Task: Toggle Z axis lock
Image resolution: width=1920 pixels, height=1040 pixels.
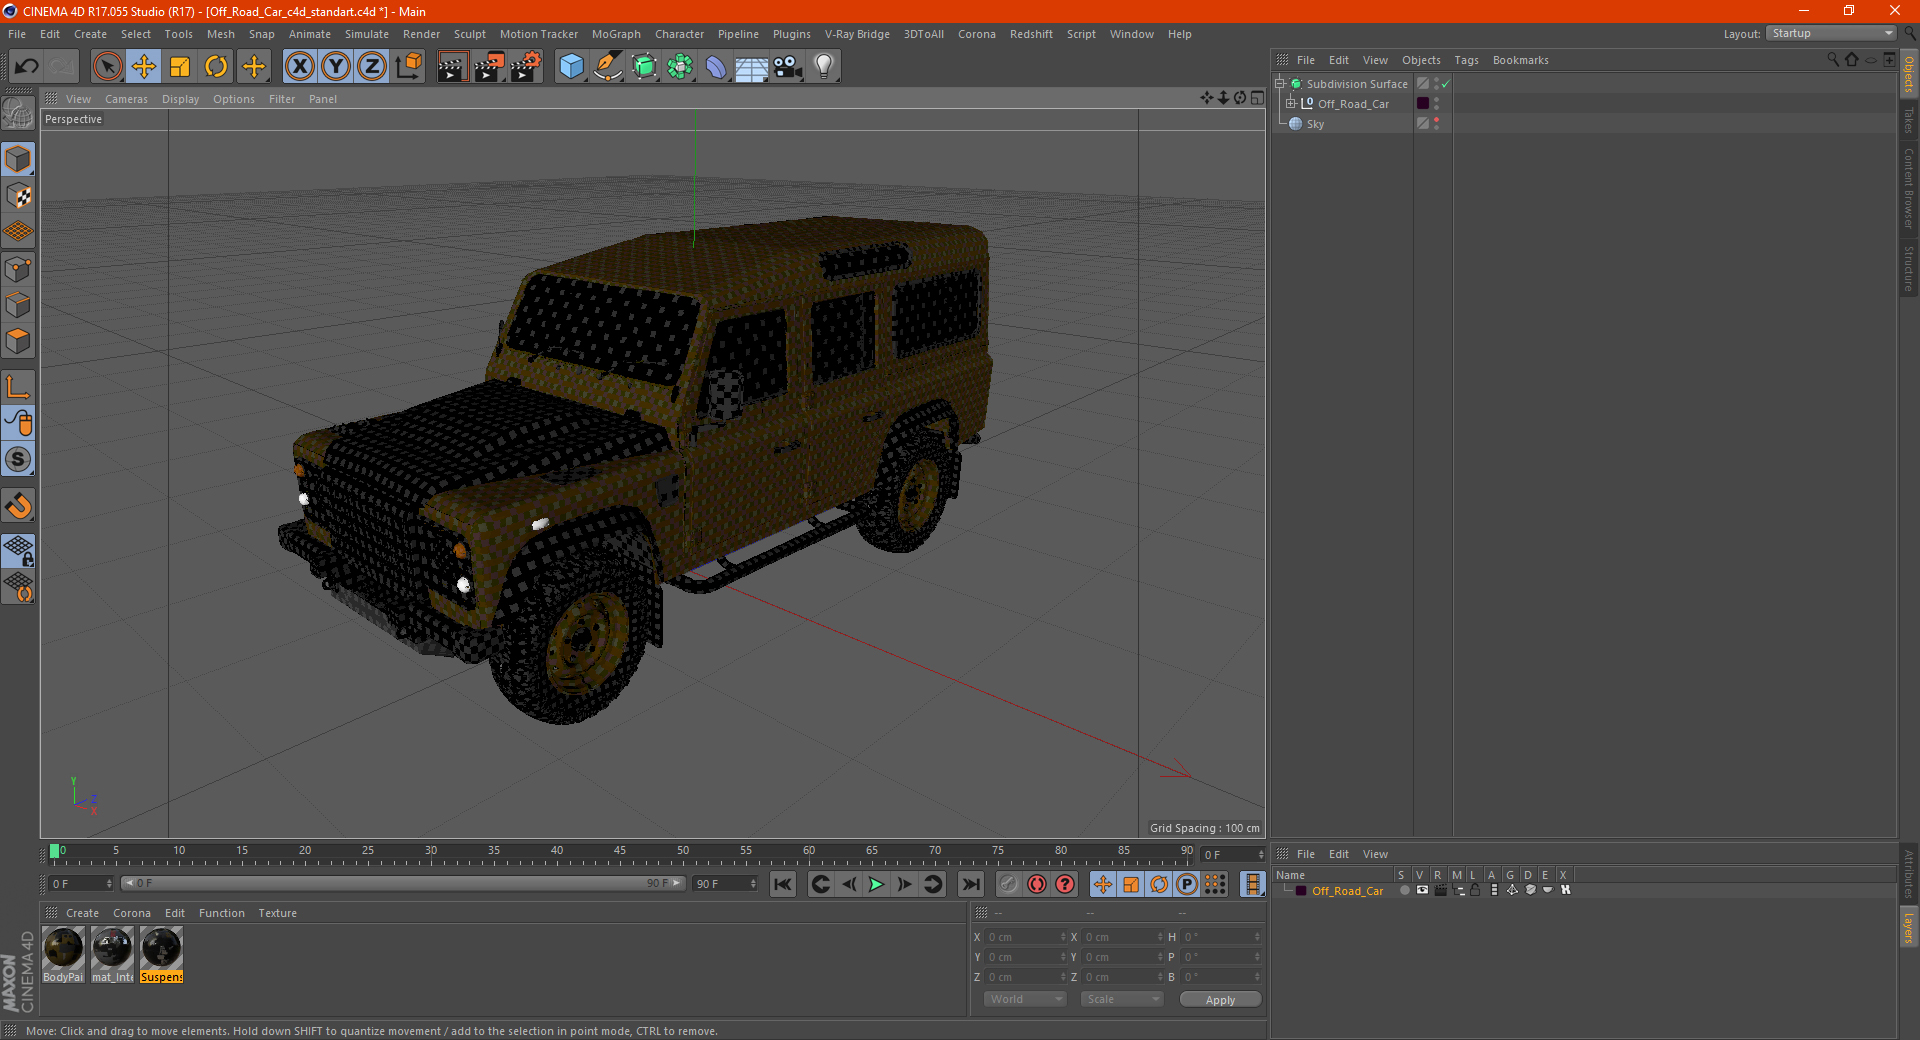Action: point(372,67)
